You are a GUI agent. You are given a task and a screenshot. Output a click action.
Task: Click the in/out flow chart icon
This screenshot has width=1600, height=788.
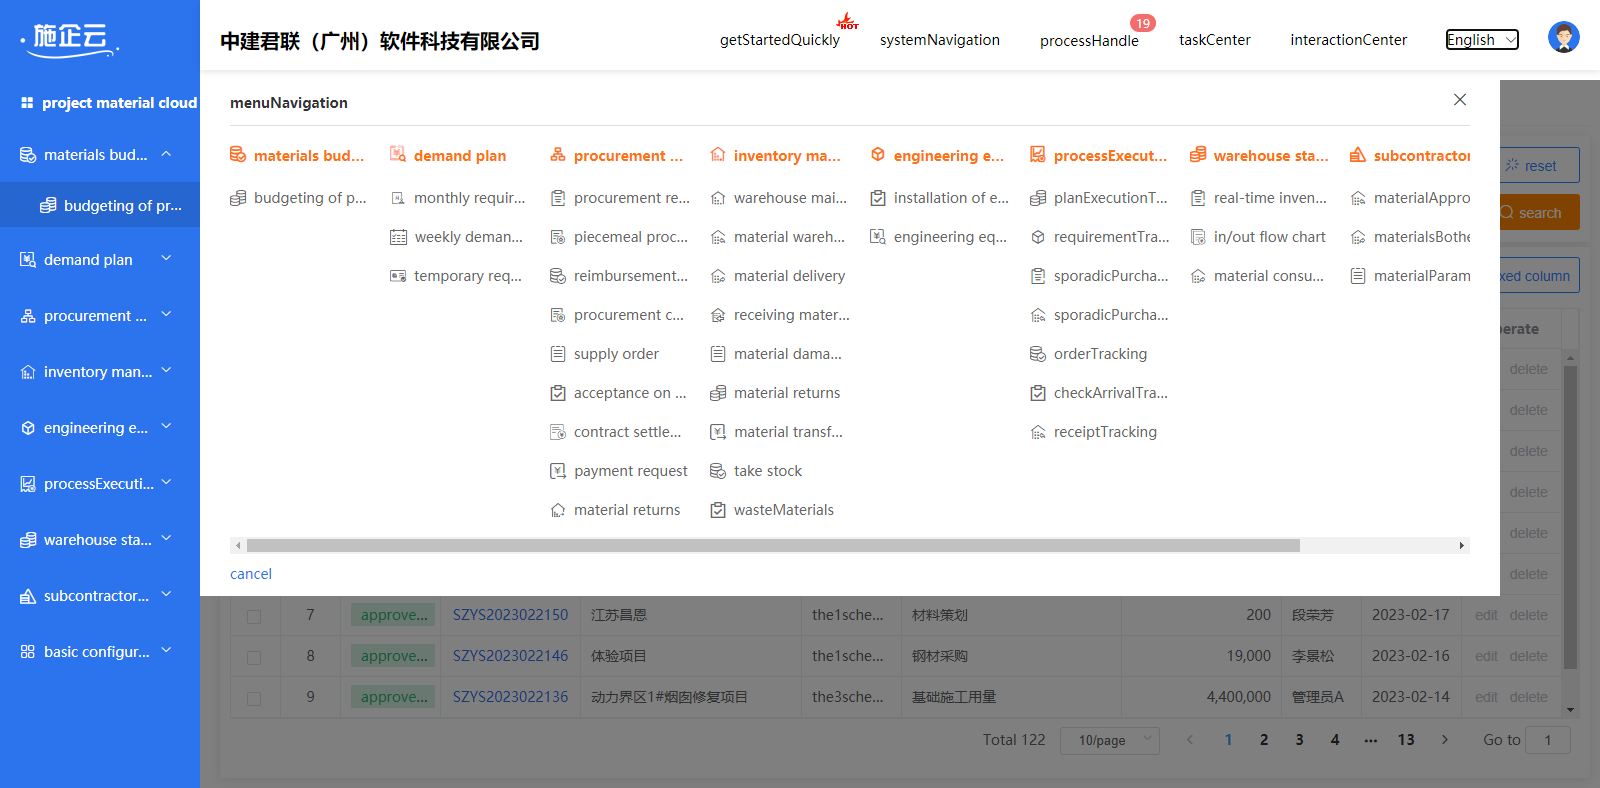pyautogui.click(x=1198, y=237)
